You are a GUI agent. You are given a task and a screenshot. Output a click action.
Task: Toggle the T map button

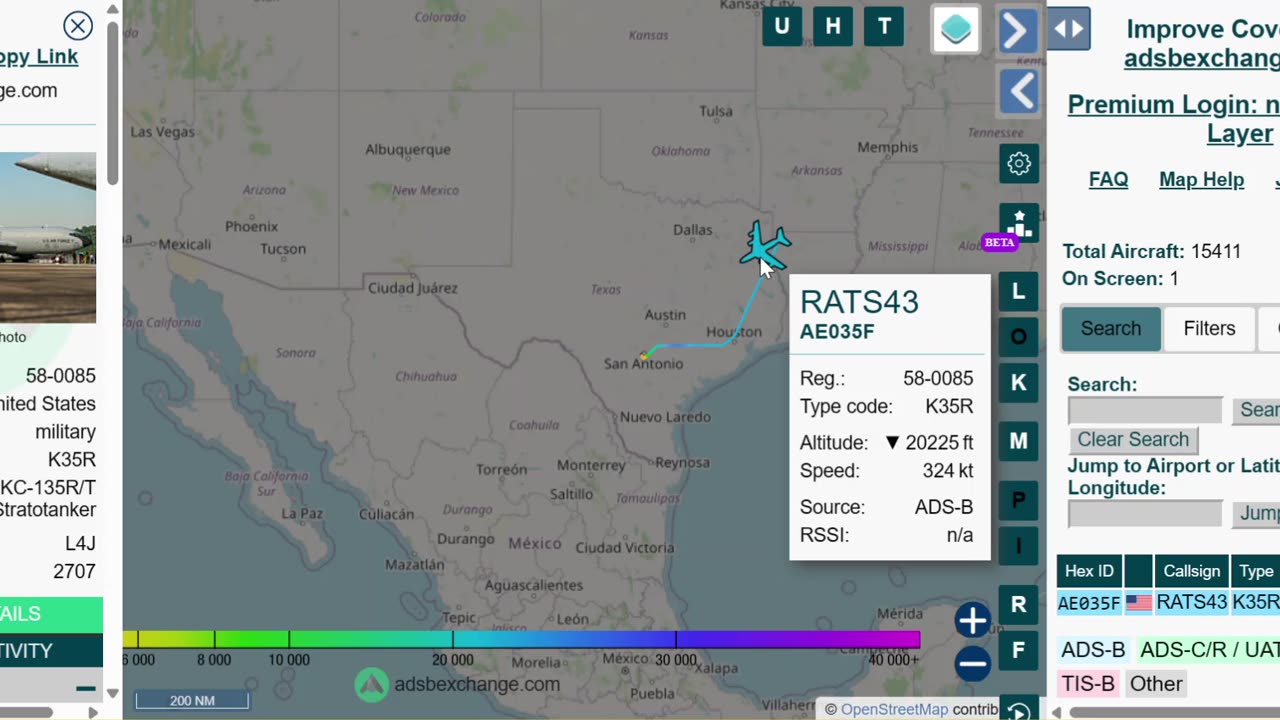884,27
